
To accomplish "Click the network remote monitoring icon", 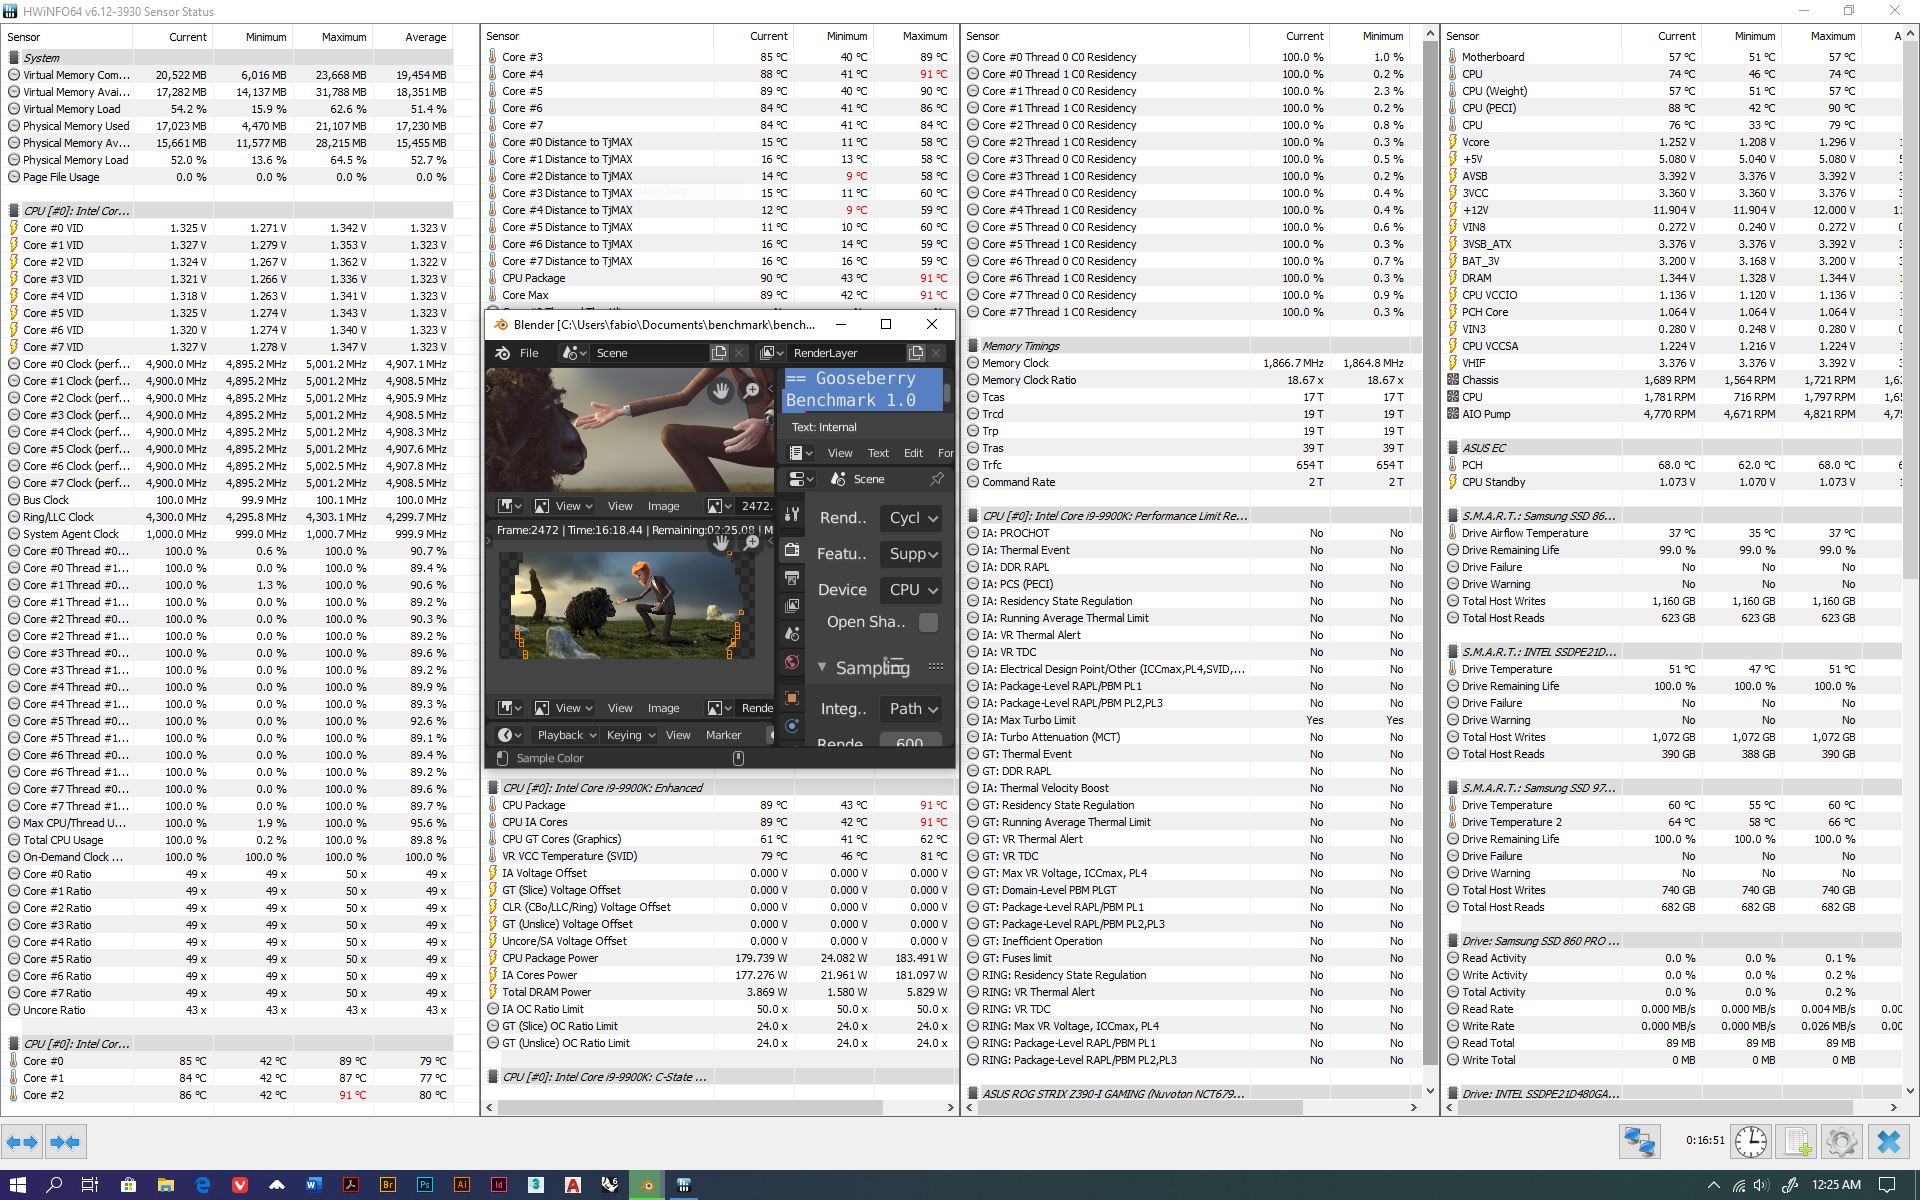I will [x=1640, y=1141].
